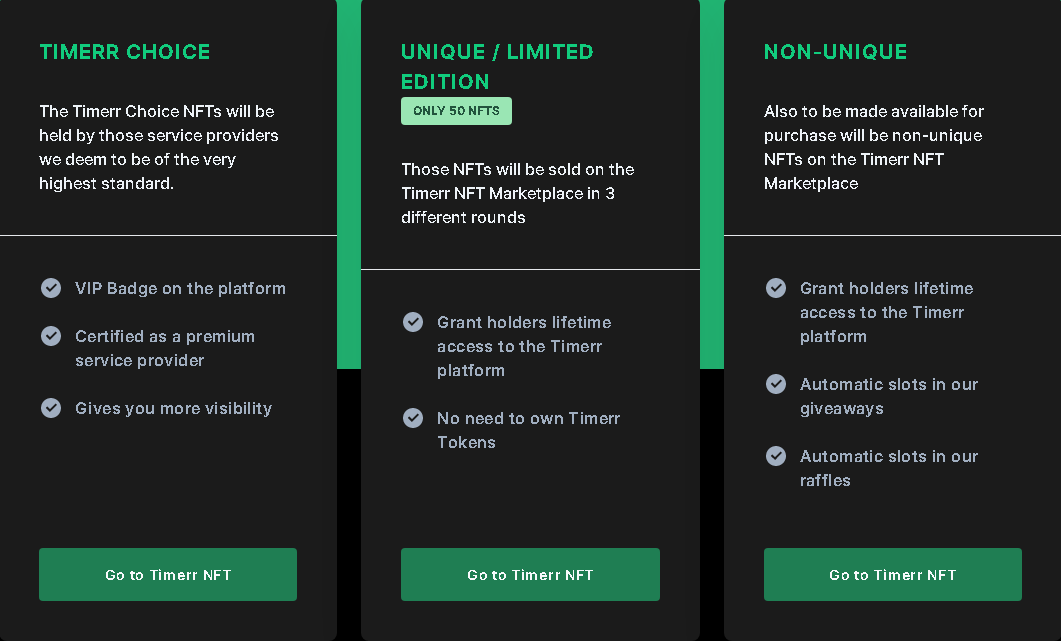Click checkmark beside No need to own Timerr Tokens

(x=413, y=418)
